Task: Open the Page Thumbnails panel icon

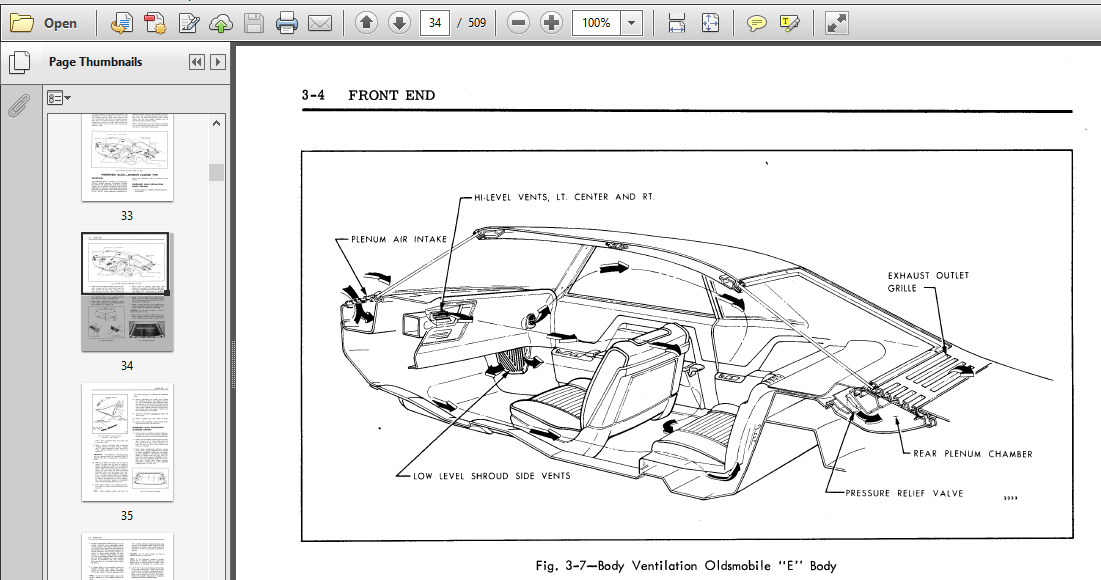Action: [20, 62]
